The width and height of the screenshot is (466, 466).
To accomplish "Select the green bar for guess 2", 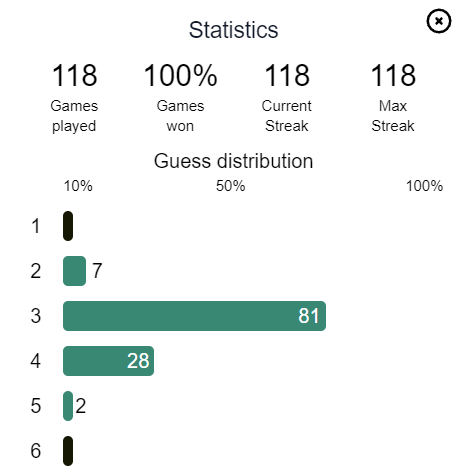I will [x=74, y=271].
